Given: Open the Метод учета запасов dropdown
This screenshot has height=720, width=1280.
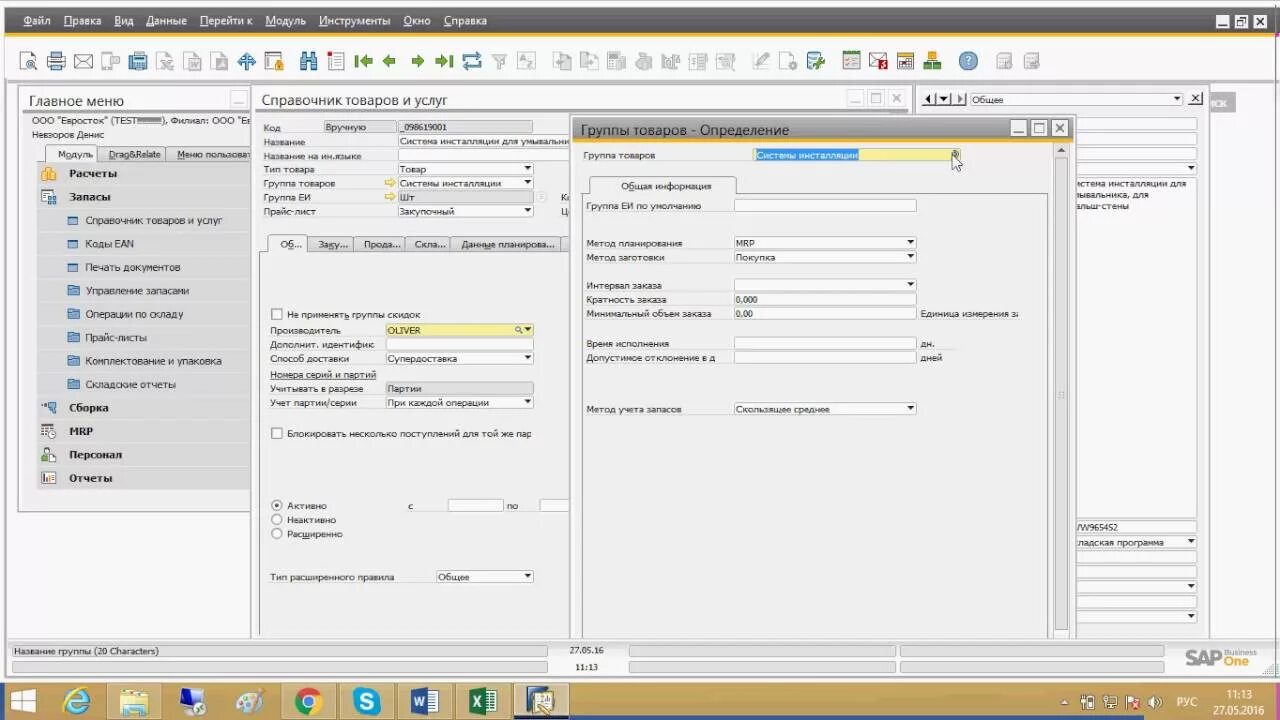Looking at the screenshot, I should 910,408.
